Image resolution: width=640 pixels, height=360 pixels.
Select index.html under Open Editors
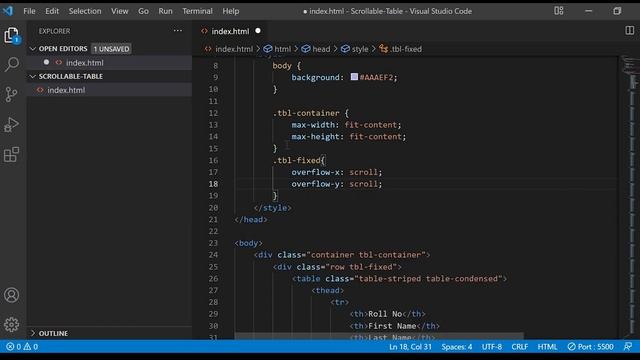[109, 62]
